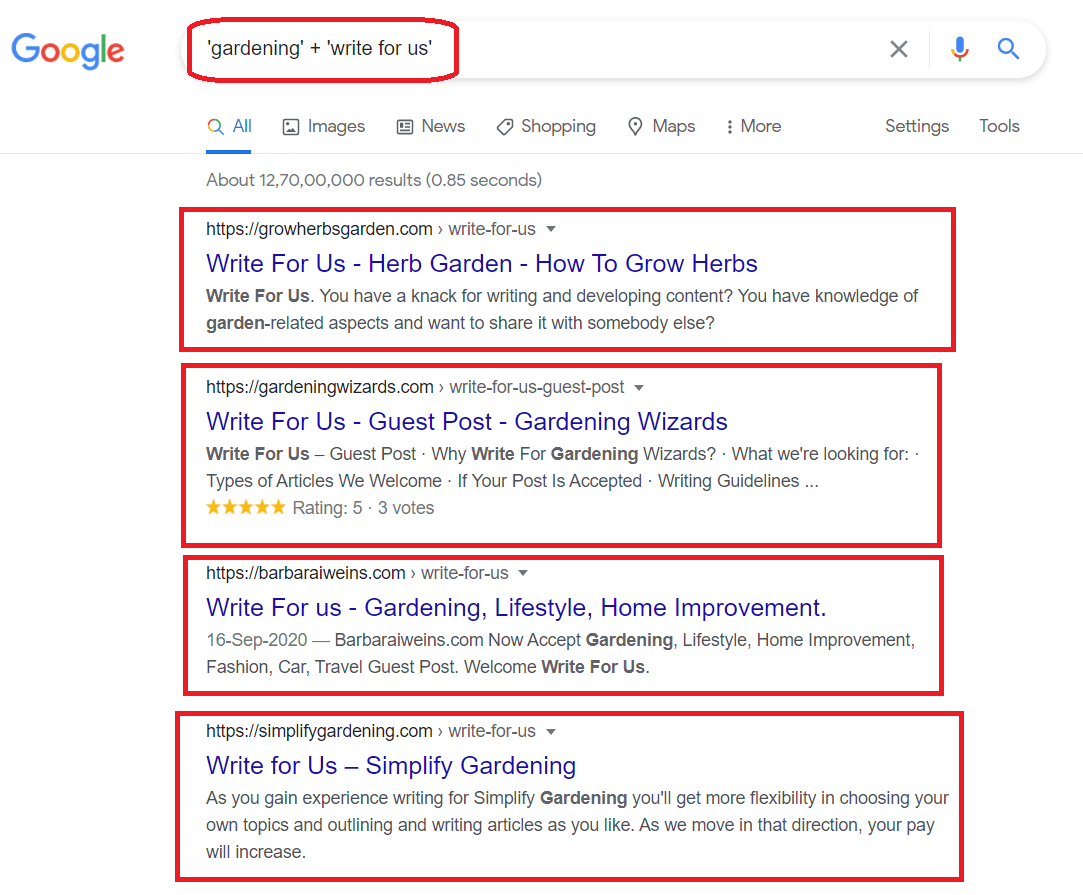Expand dropdown arrow next to simplifygardening.com URL
This screenshot has height=895, width=1083.
click(550, 731)
